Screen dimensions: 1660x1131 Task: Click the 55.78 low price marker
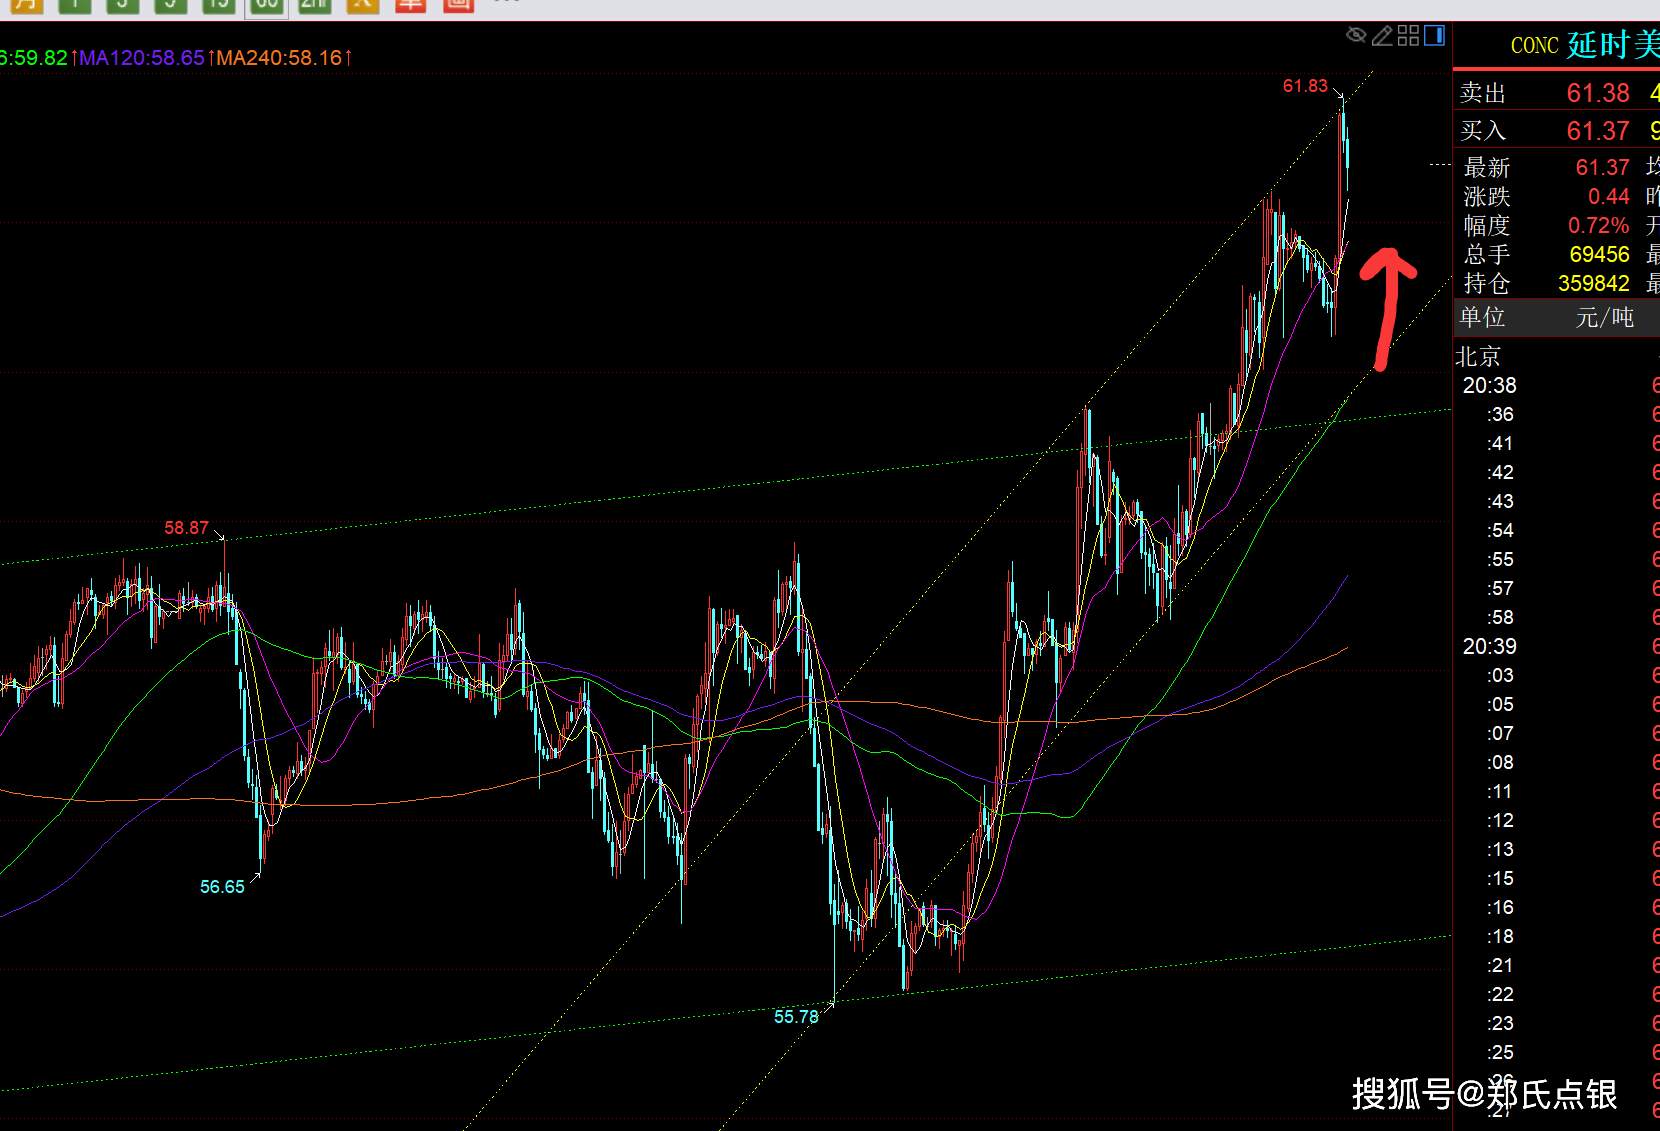tap(796, 1017)
